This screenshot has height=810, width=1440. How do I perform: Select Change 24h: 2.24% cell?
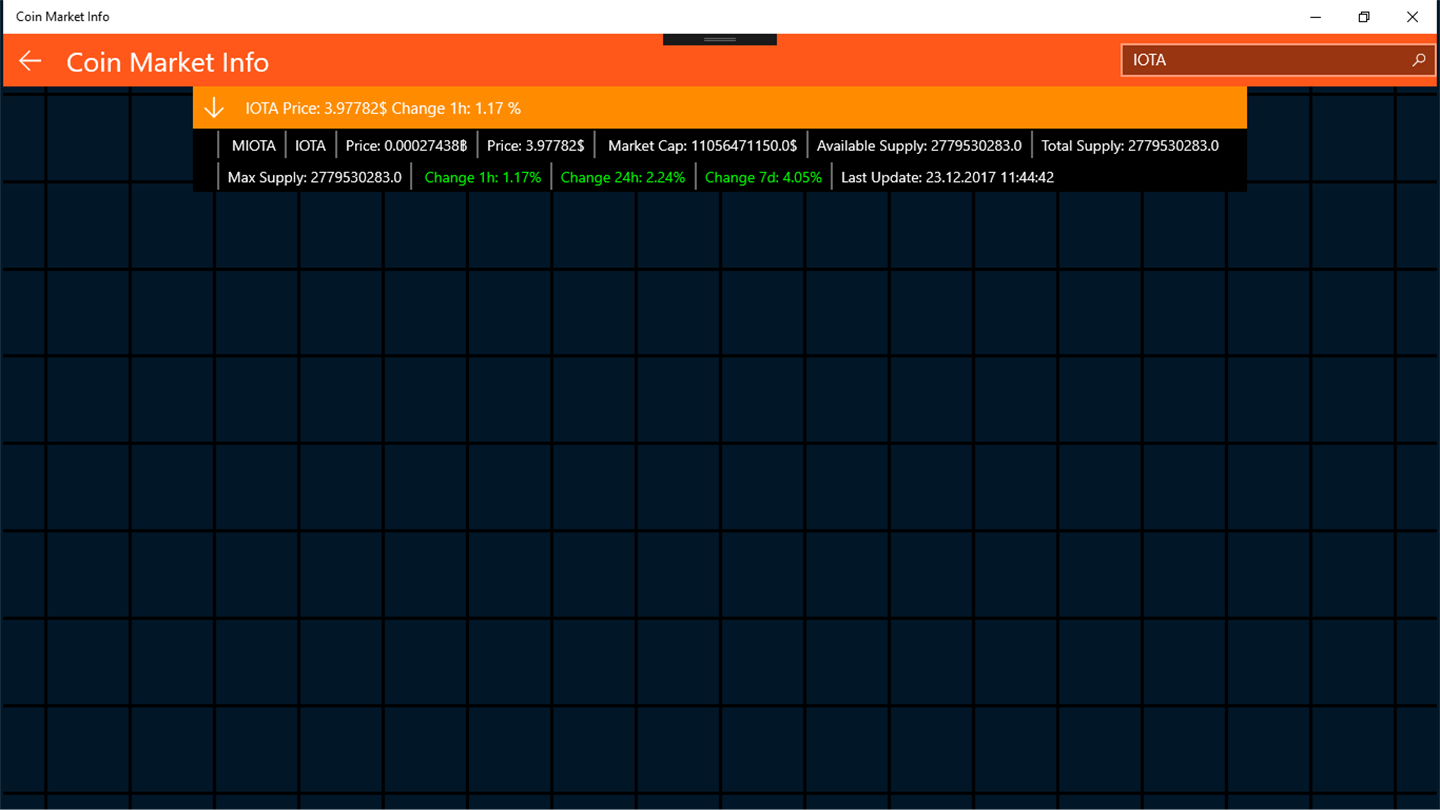[x=623, y=178]
